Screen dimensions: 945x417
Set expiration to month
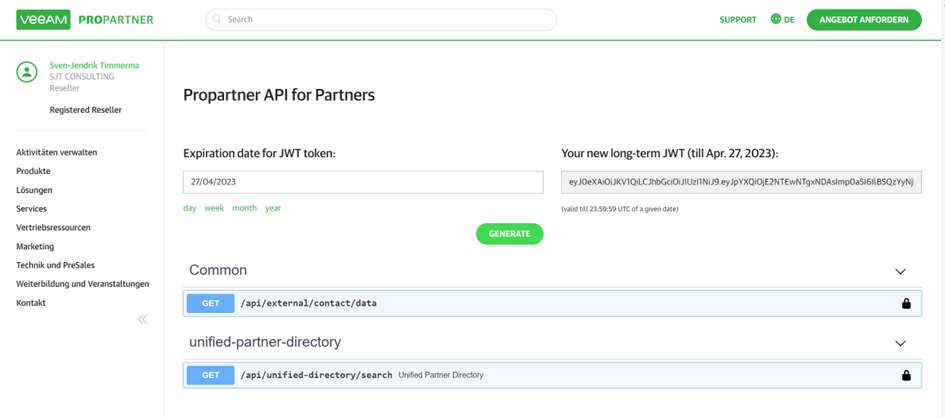245,208
